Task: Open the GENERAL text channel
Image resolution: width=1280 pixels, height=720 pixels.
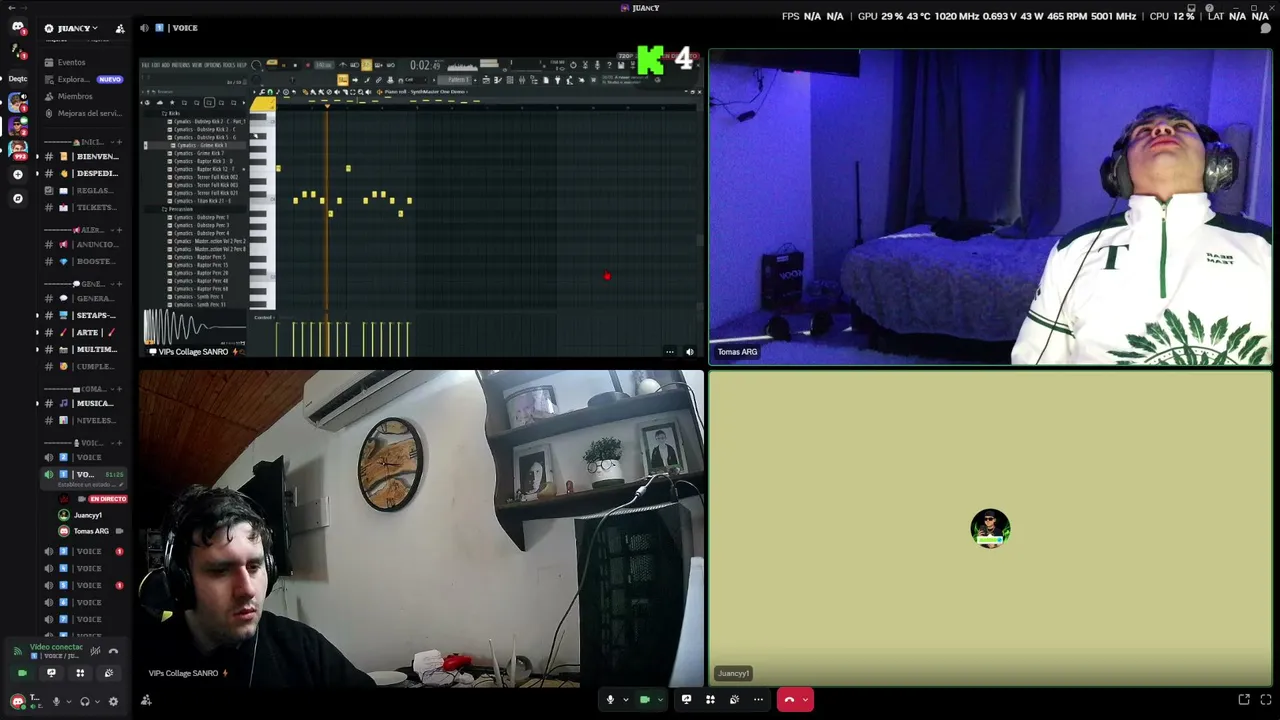Action: [x=84, y=298]
